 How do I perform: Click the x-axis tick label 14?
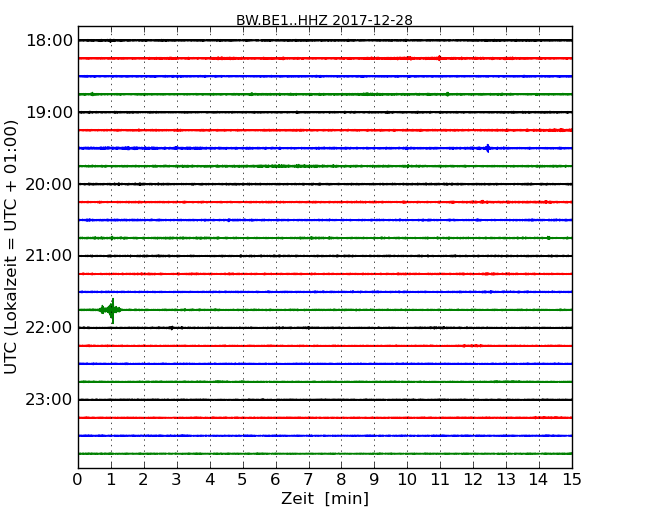[x=539, y=480]
